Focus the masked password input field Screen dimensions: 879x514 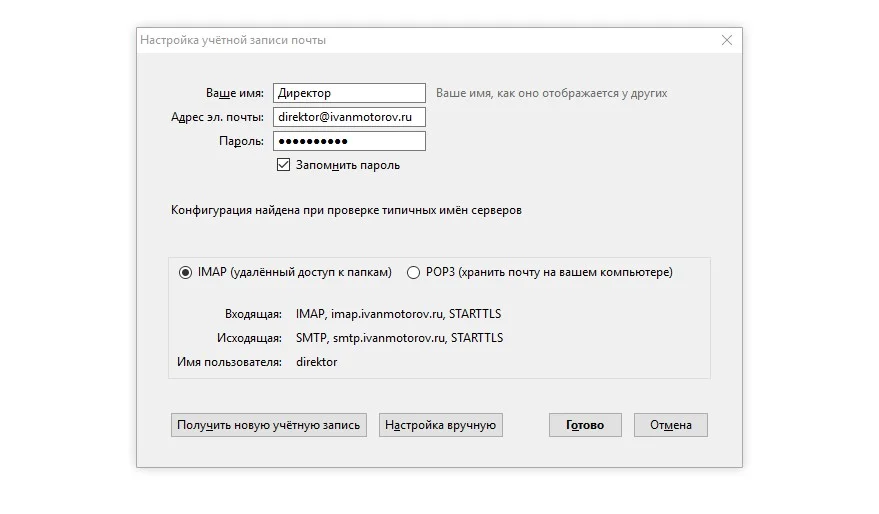[x=348, y=141]
